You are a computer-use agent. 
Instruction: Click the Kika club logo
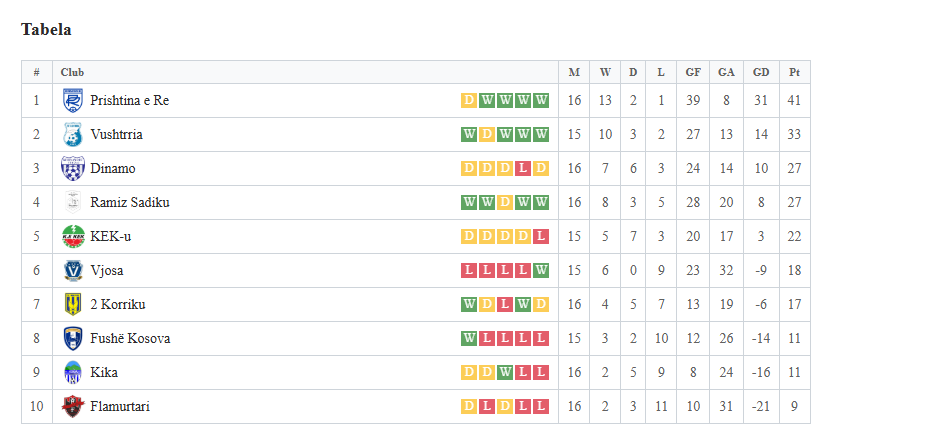73,373
